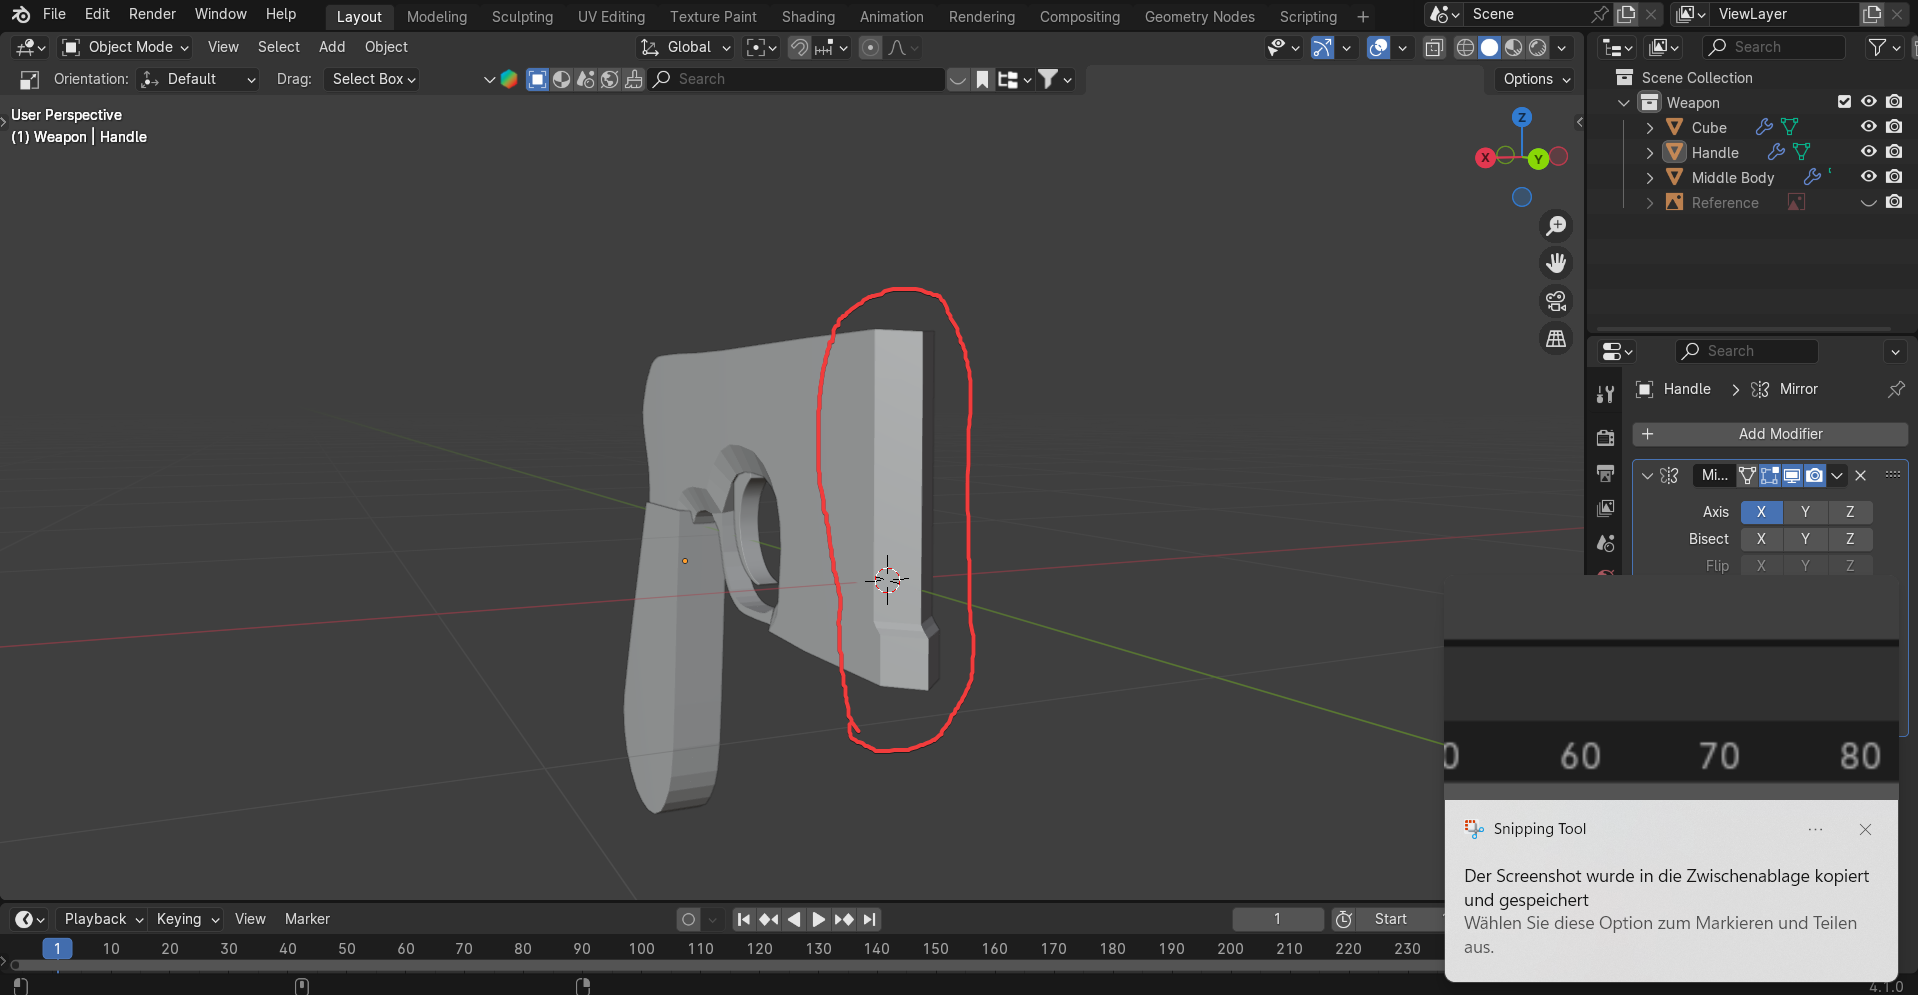Open the Object Mode dropdown
Image resolution: width=1918 pixels, height=995 pixels.
point(125,47)
